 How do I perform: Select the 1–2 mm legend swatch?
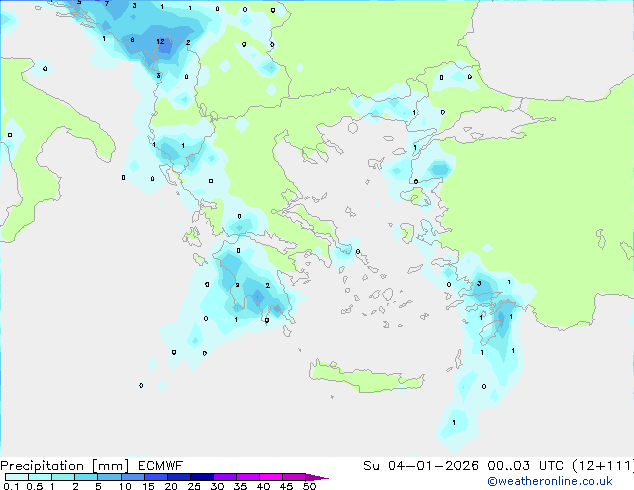[63, 477]
